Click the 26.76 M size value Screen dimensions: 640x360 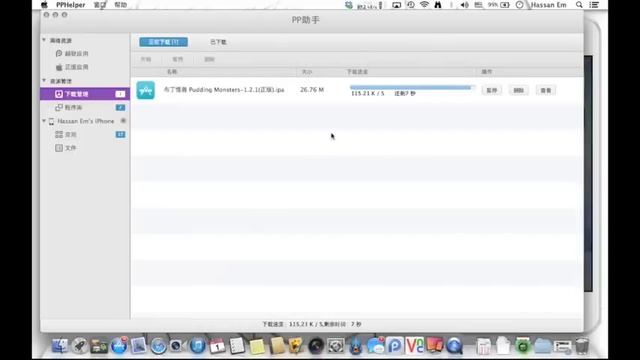tap(312, 90)
